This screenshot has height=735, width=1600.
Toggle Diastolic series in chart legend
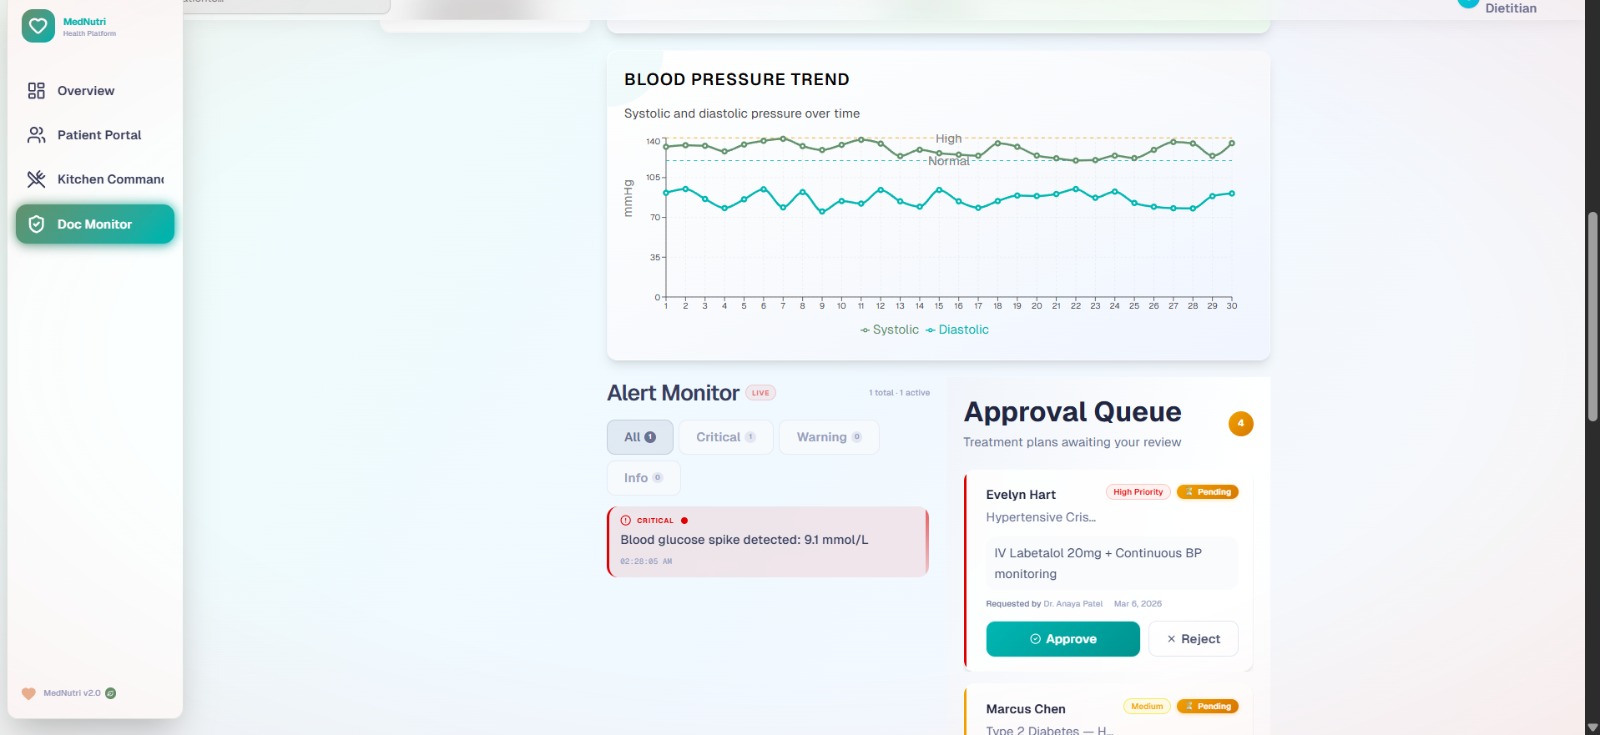click(x=957, y=330)
